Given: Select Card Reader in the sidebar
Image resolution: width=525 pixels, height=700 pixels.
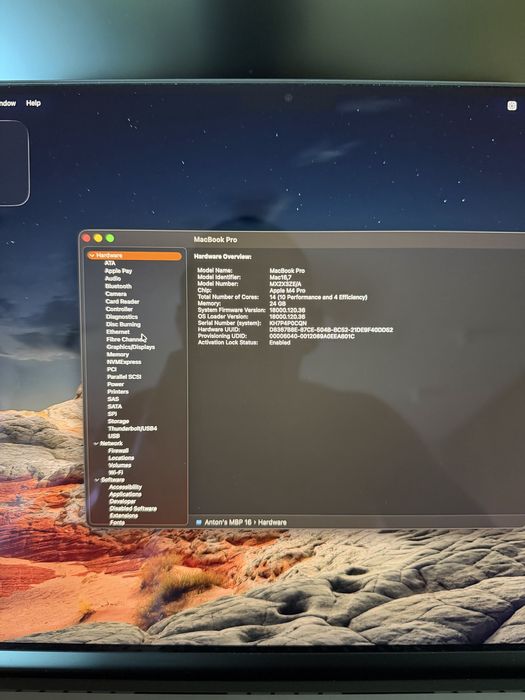Looking at the screenshot, I should click(x=122, y=301).
